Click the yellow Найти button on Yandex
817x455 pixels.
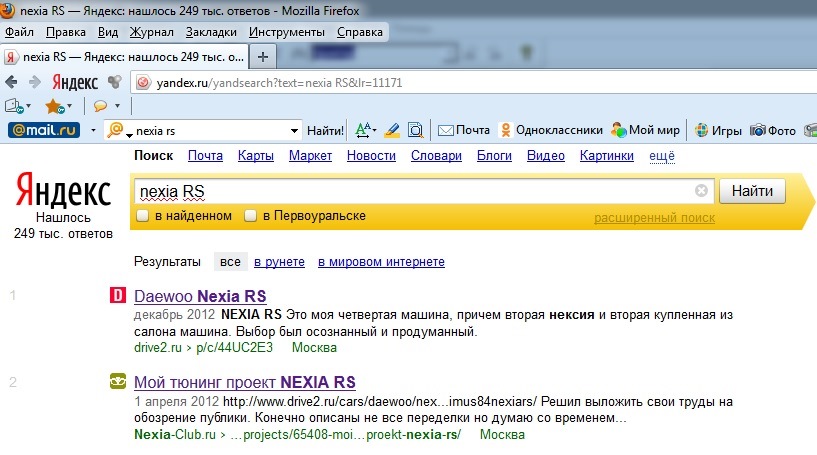[x=752, y=191]
